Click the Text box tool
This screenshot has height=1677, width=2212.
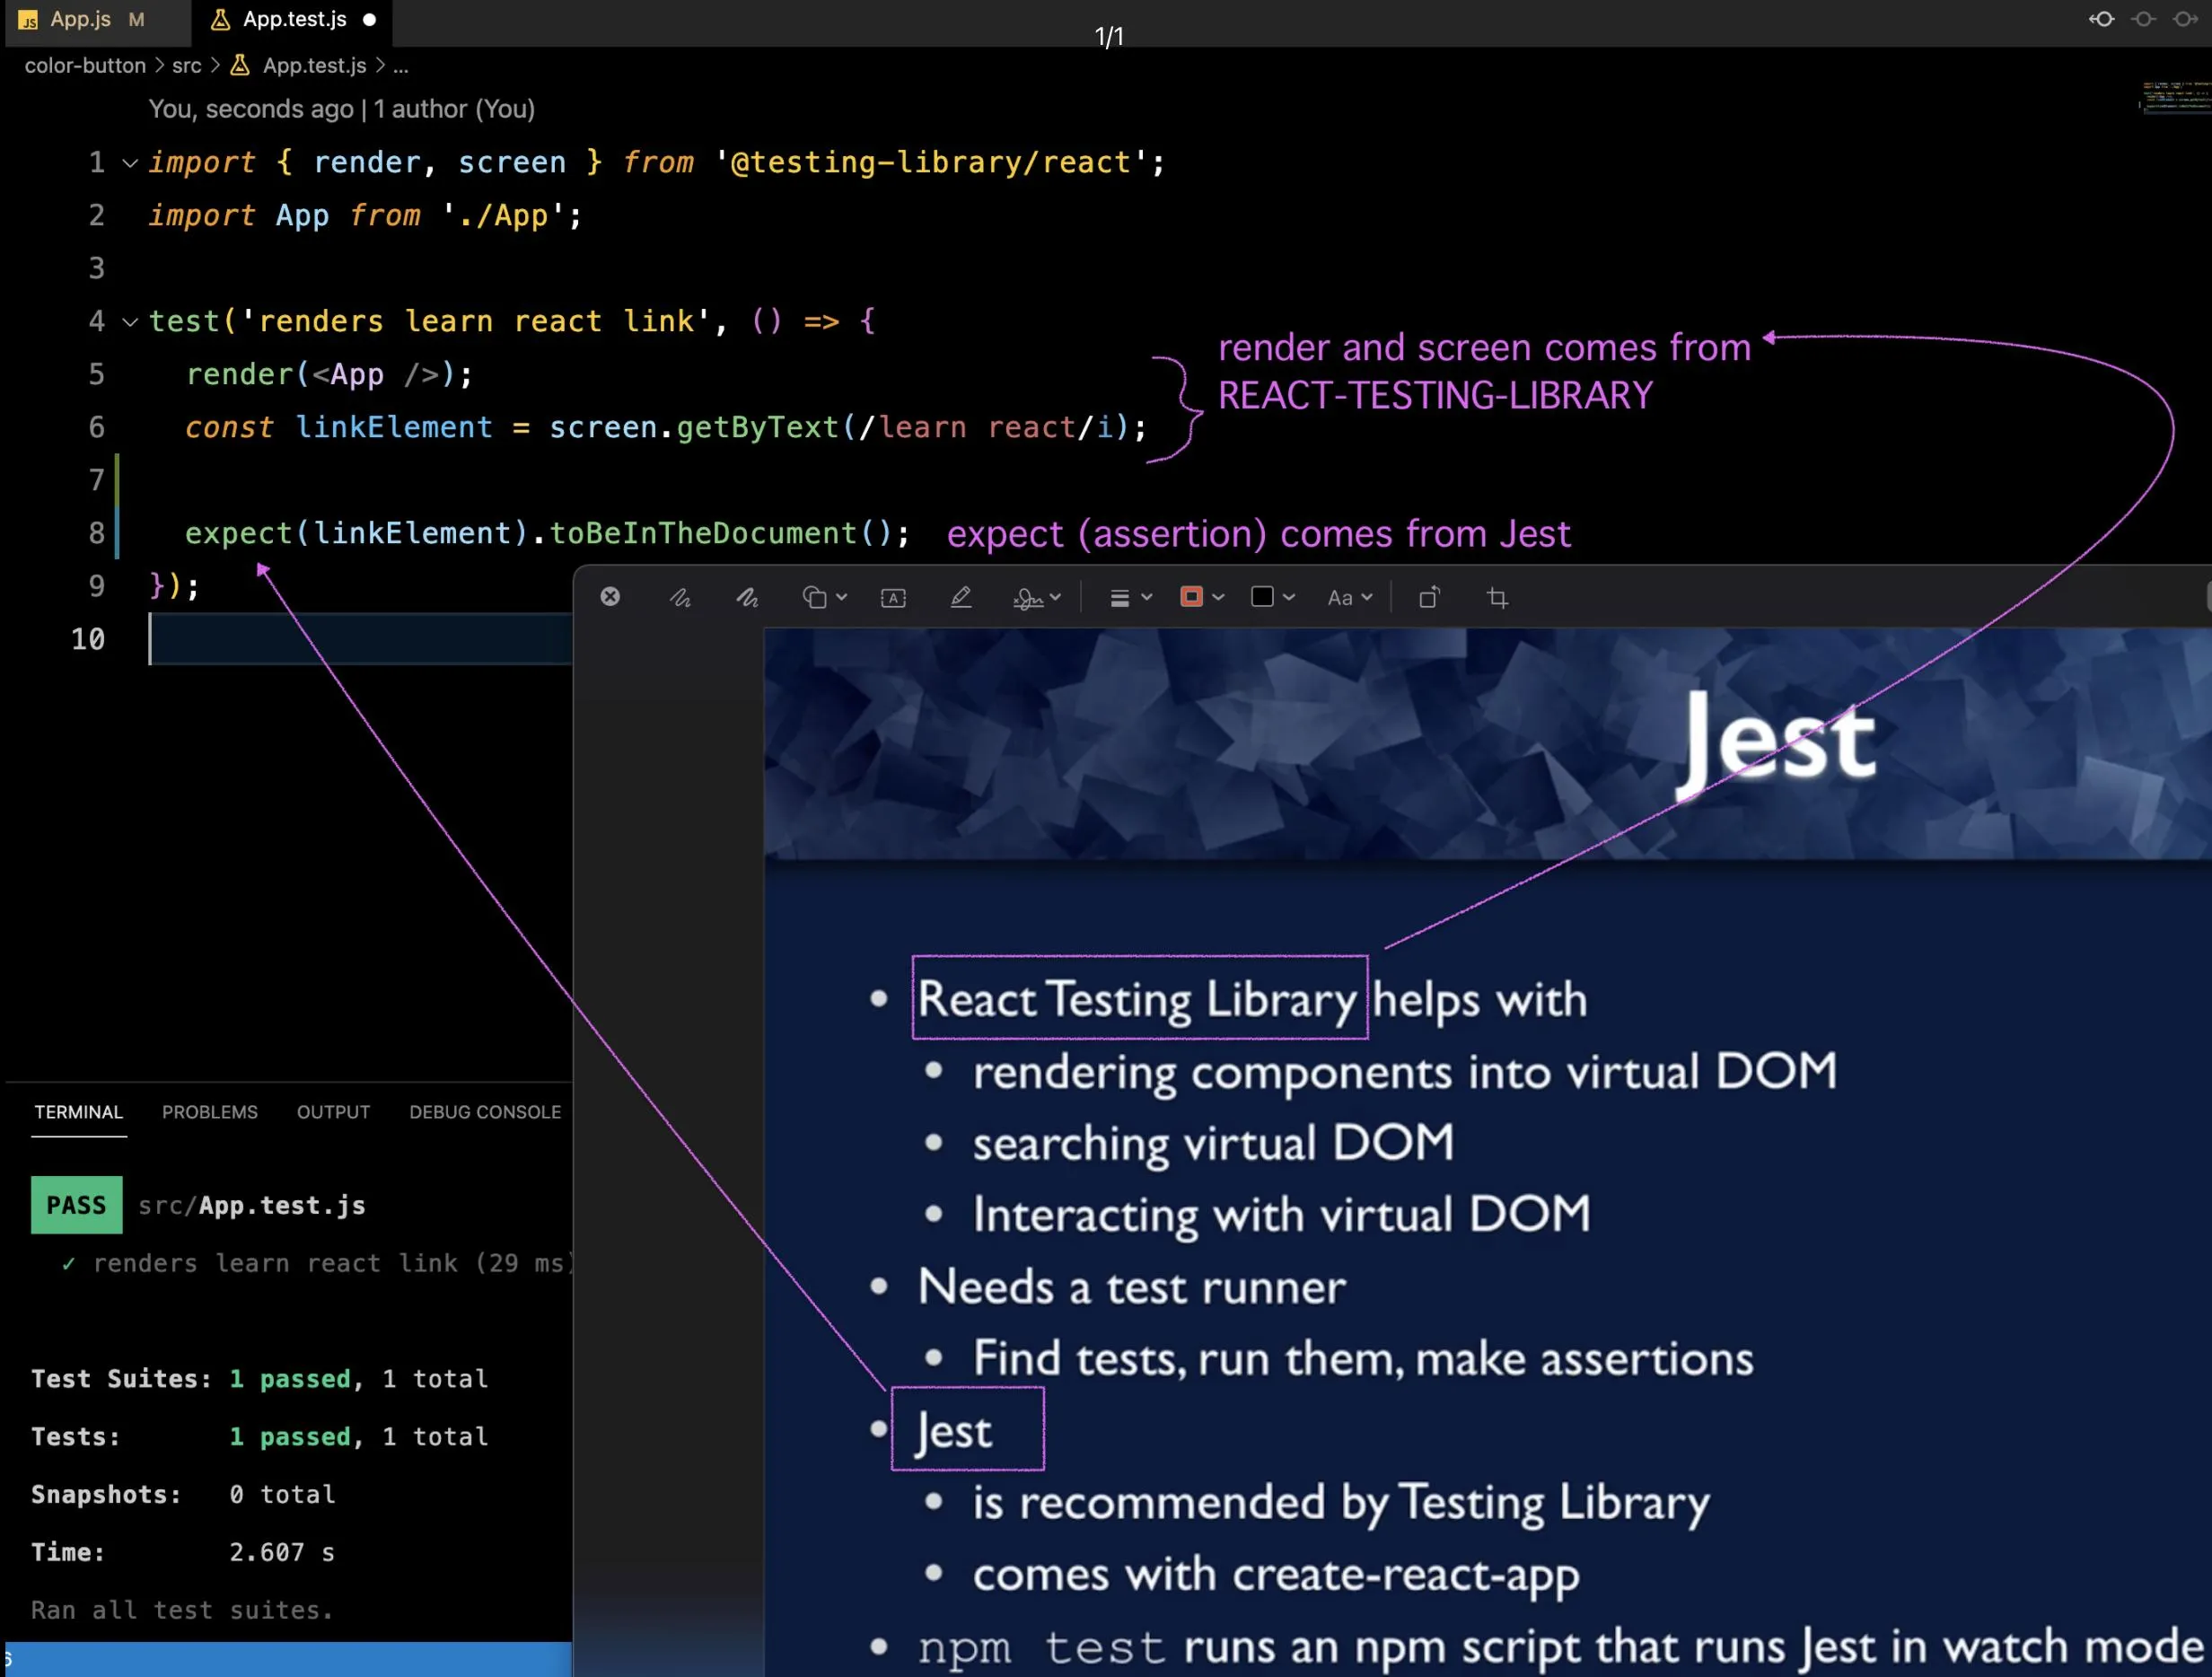[893, 598]
